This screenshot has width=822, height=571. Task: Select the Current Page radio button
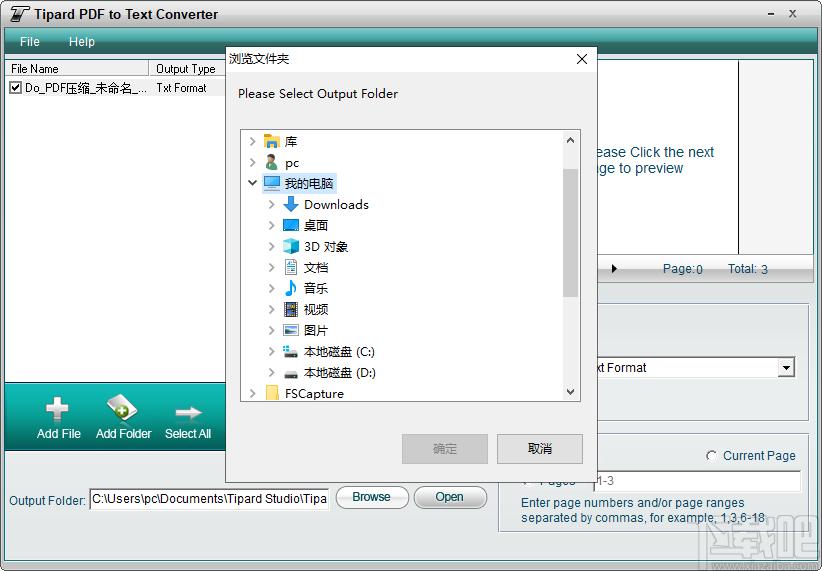pyautogui.click(x=711, y=456)
